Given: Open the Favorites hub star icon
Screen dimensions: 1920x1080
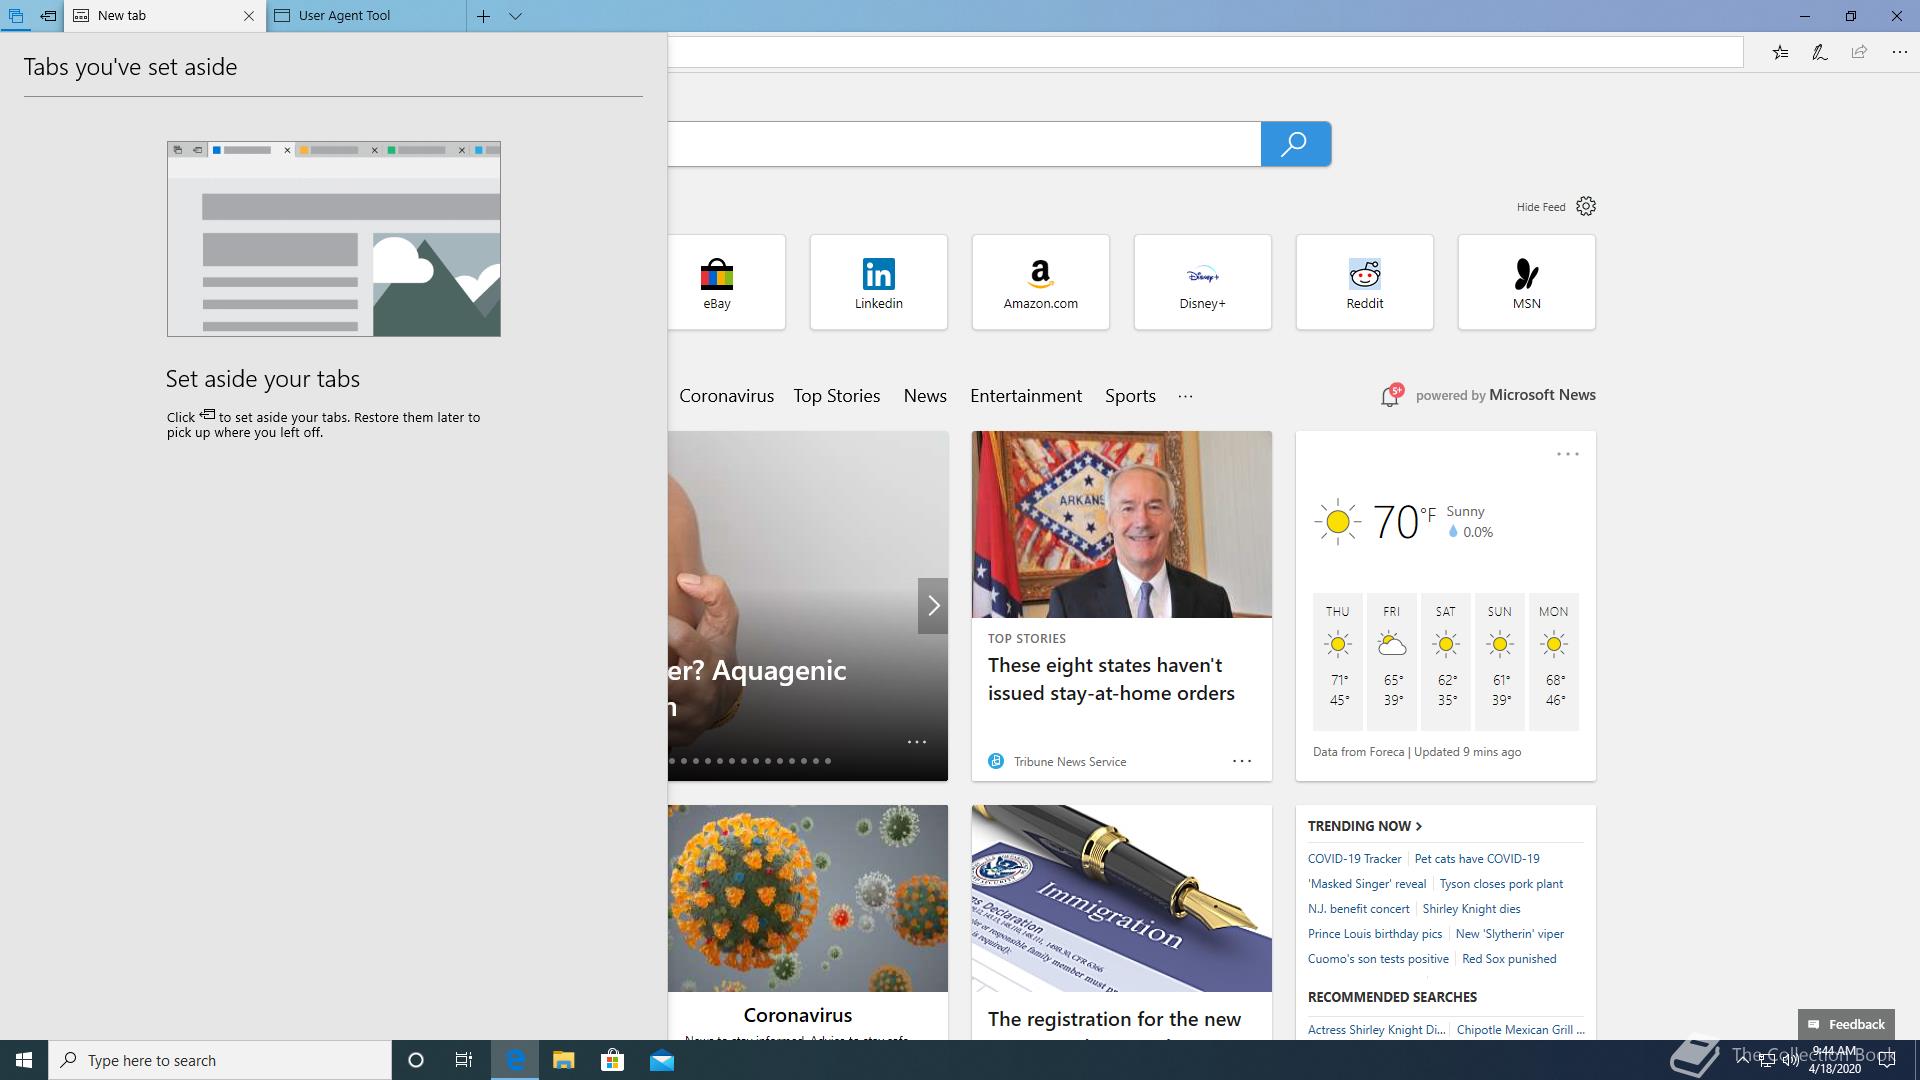Looking at the screenshot, I should pyautogui.click(x=1780, y=52).
